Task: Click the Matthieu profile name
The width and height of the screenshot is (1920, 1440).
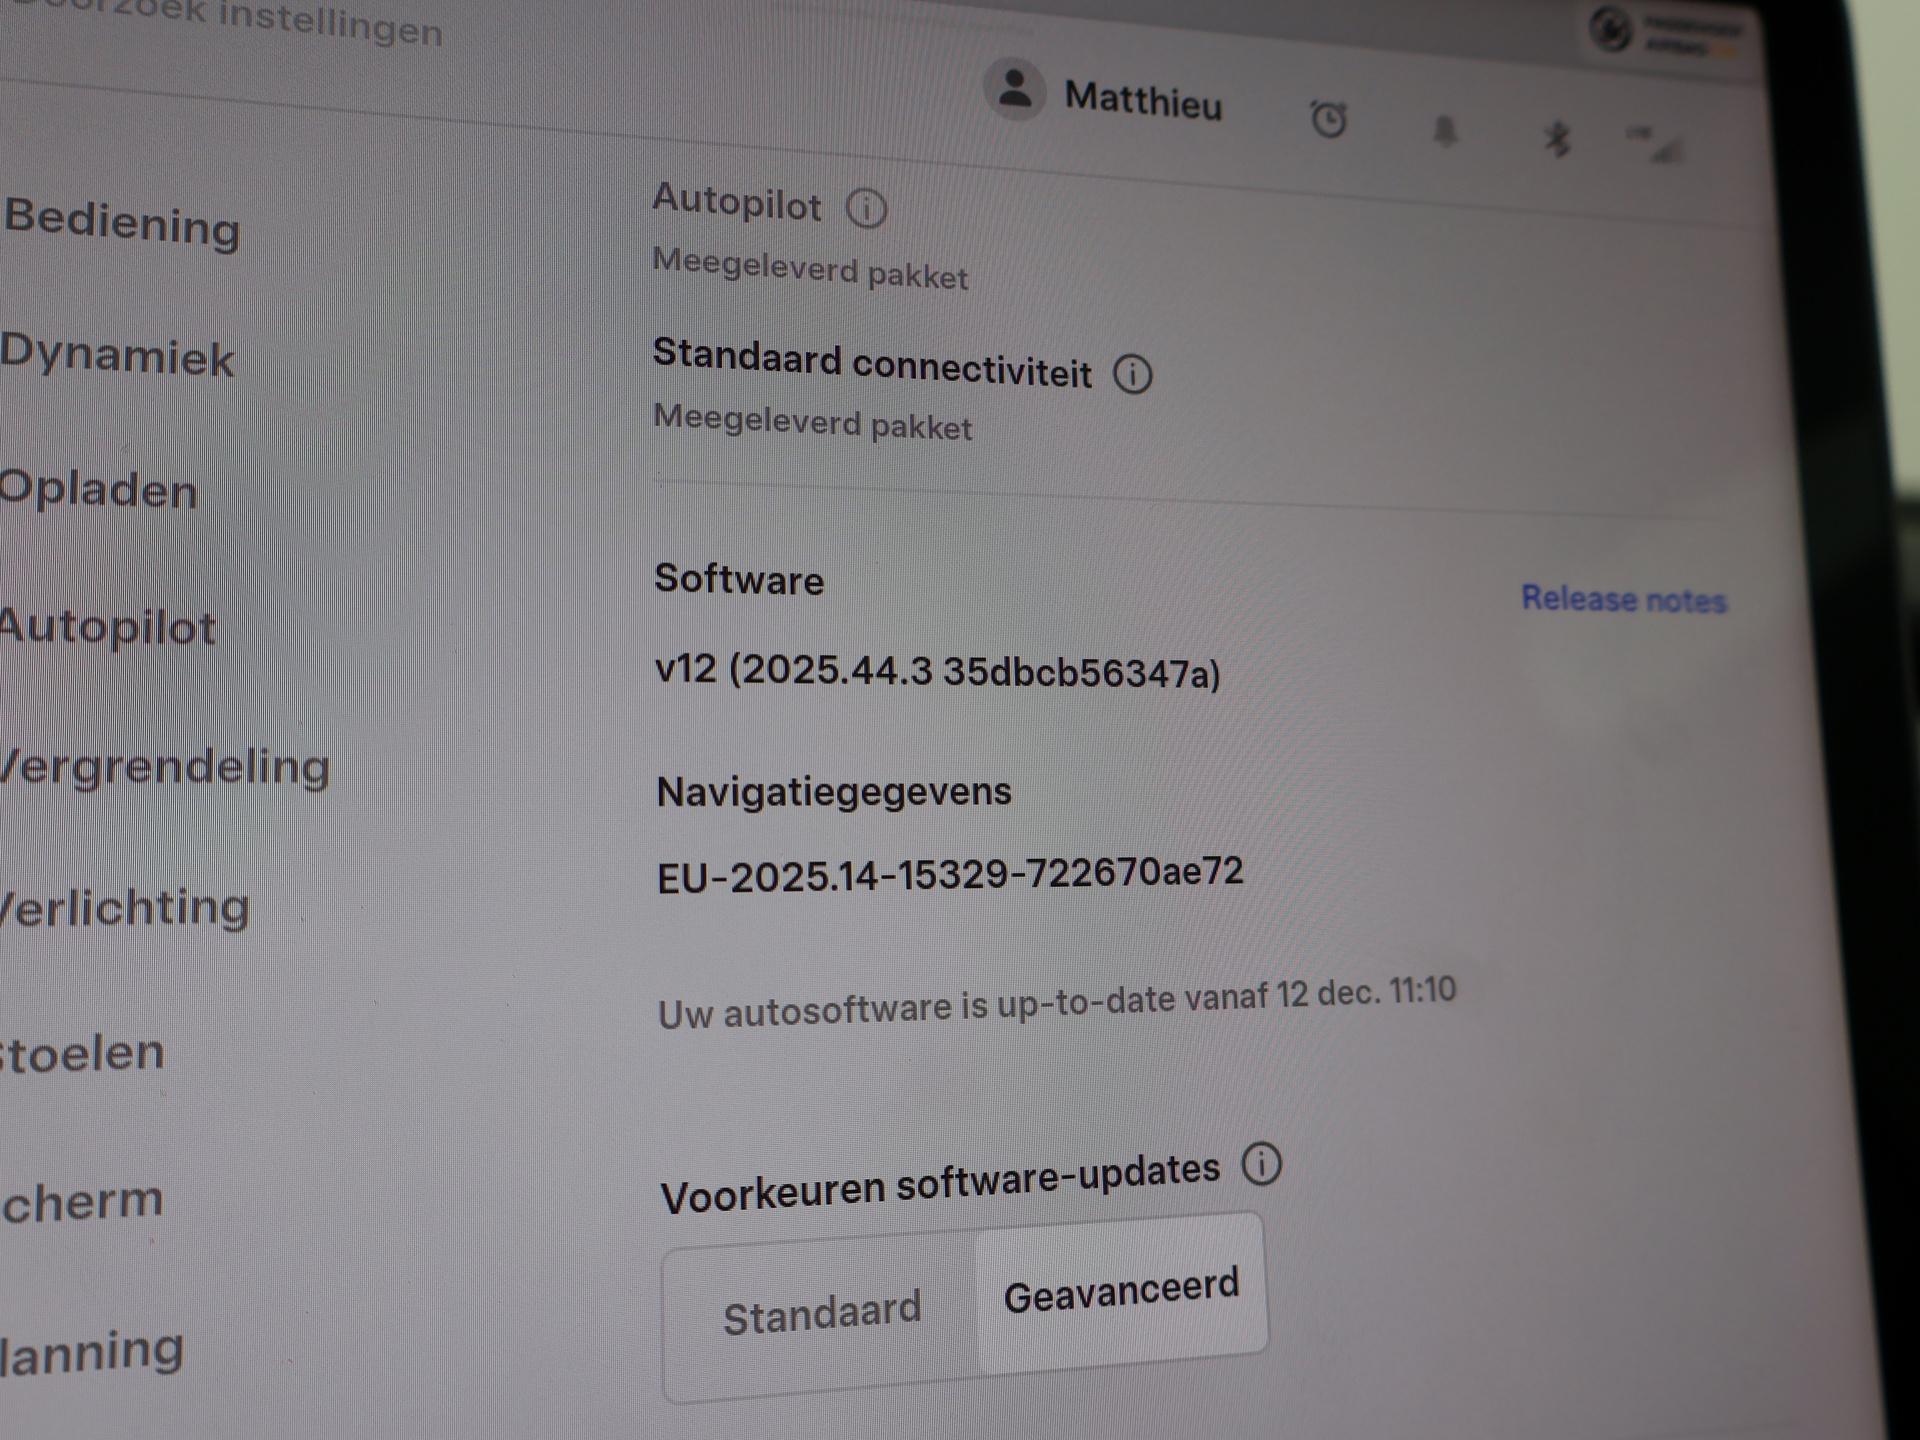Action: [x=1143, y=100]
